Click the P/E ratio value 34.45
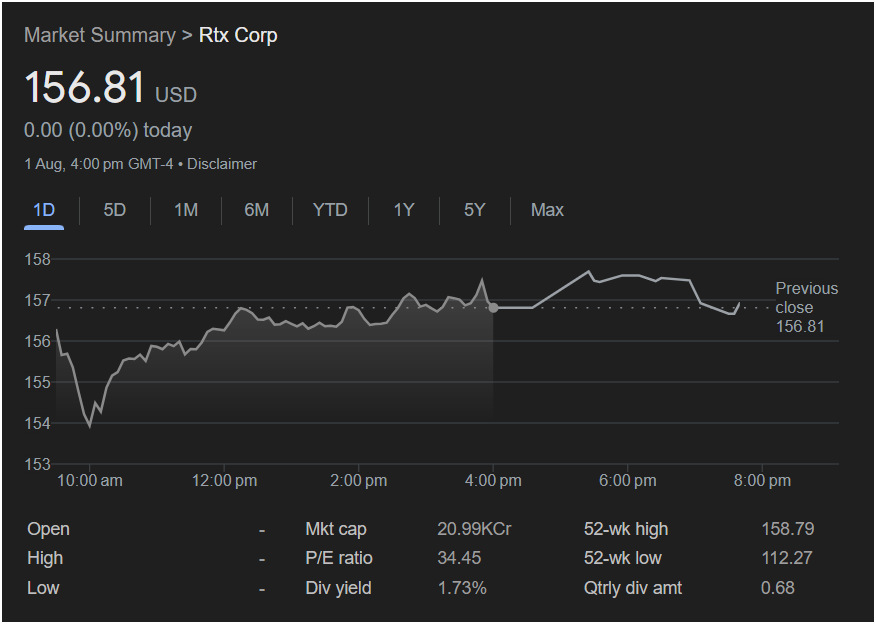This screenshot has width=876, height=624. [x=459, y=558]
